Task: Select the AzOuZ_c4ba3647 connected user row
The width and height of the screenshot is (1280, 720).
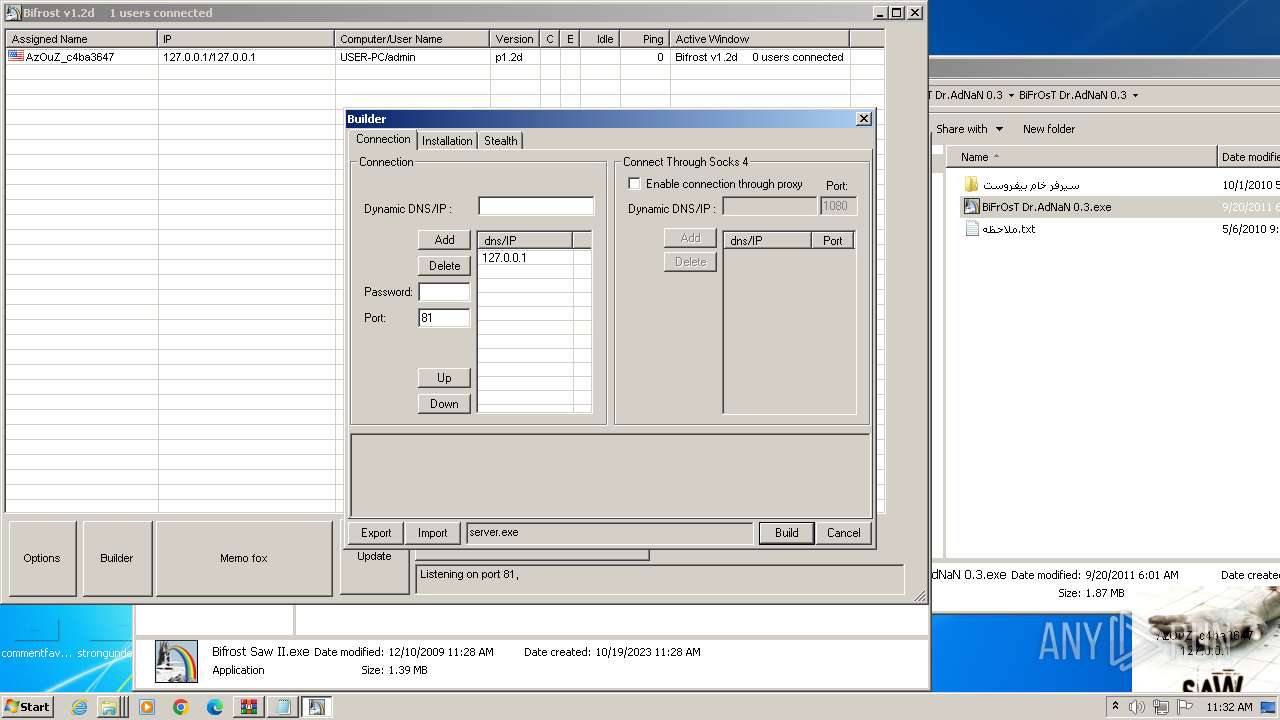Action: [x=445, y=57]
